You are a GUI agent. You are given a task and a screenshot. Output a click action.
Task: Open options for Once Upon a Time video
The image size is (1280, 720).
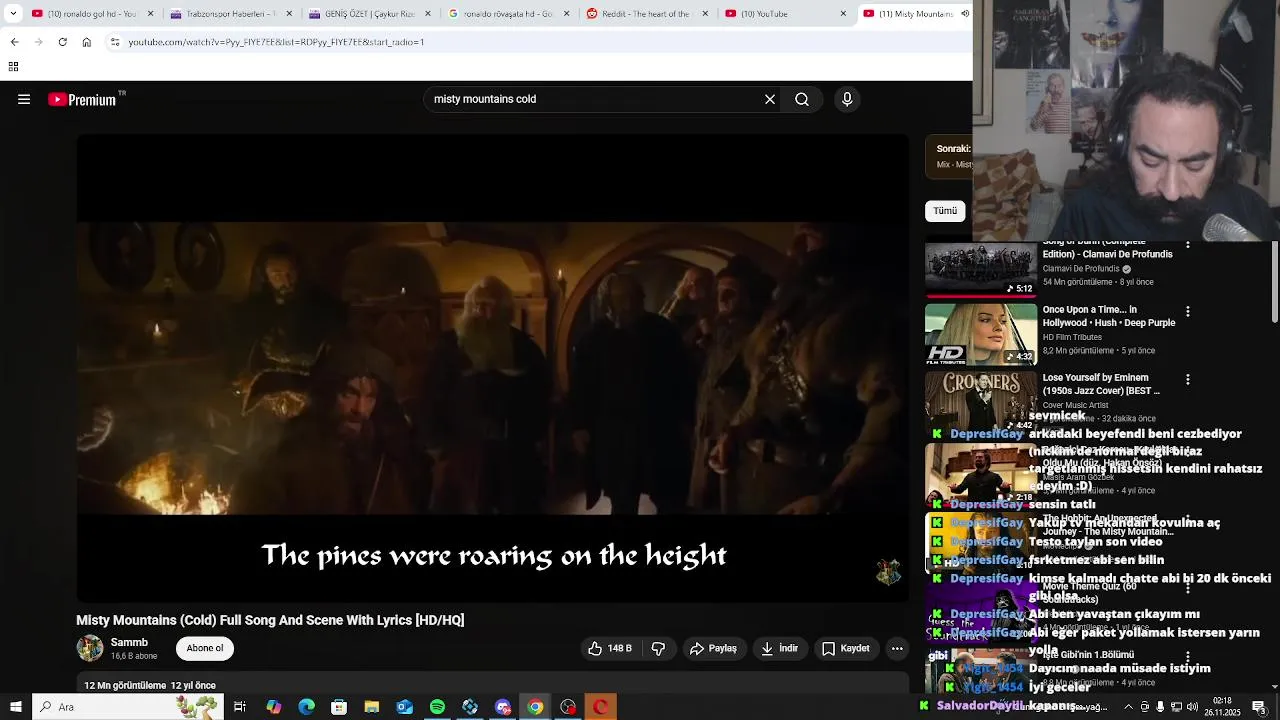1188,312
